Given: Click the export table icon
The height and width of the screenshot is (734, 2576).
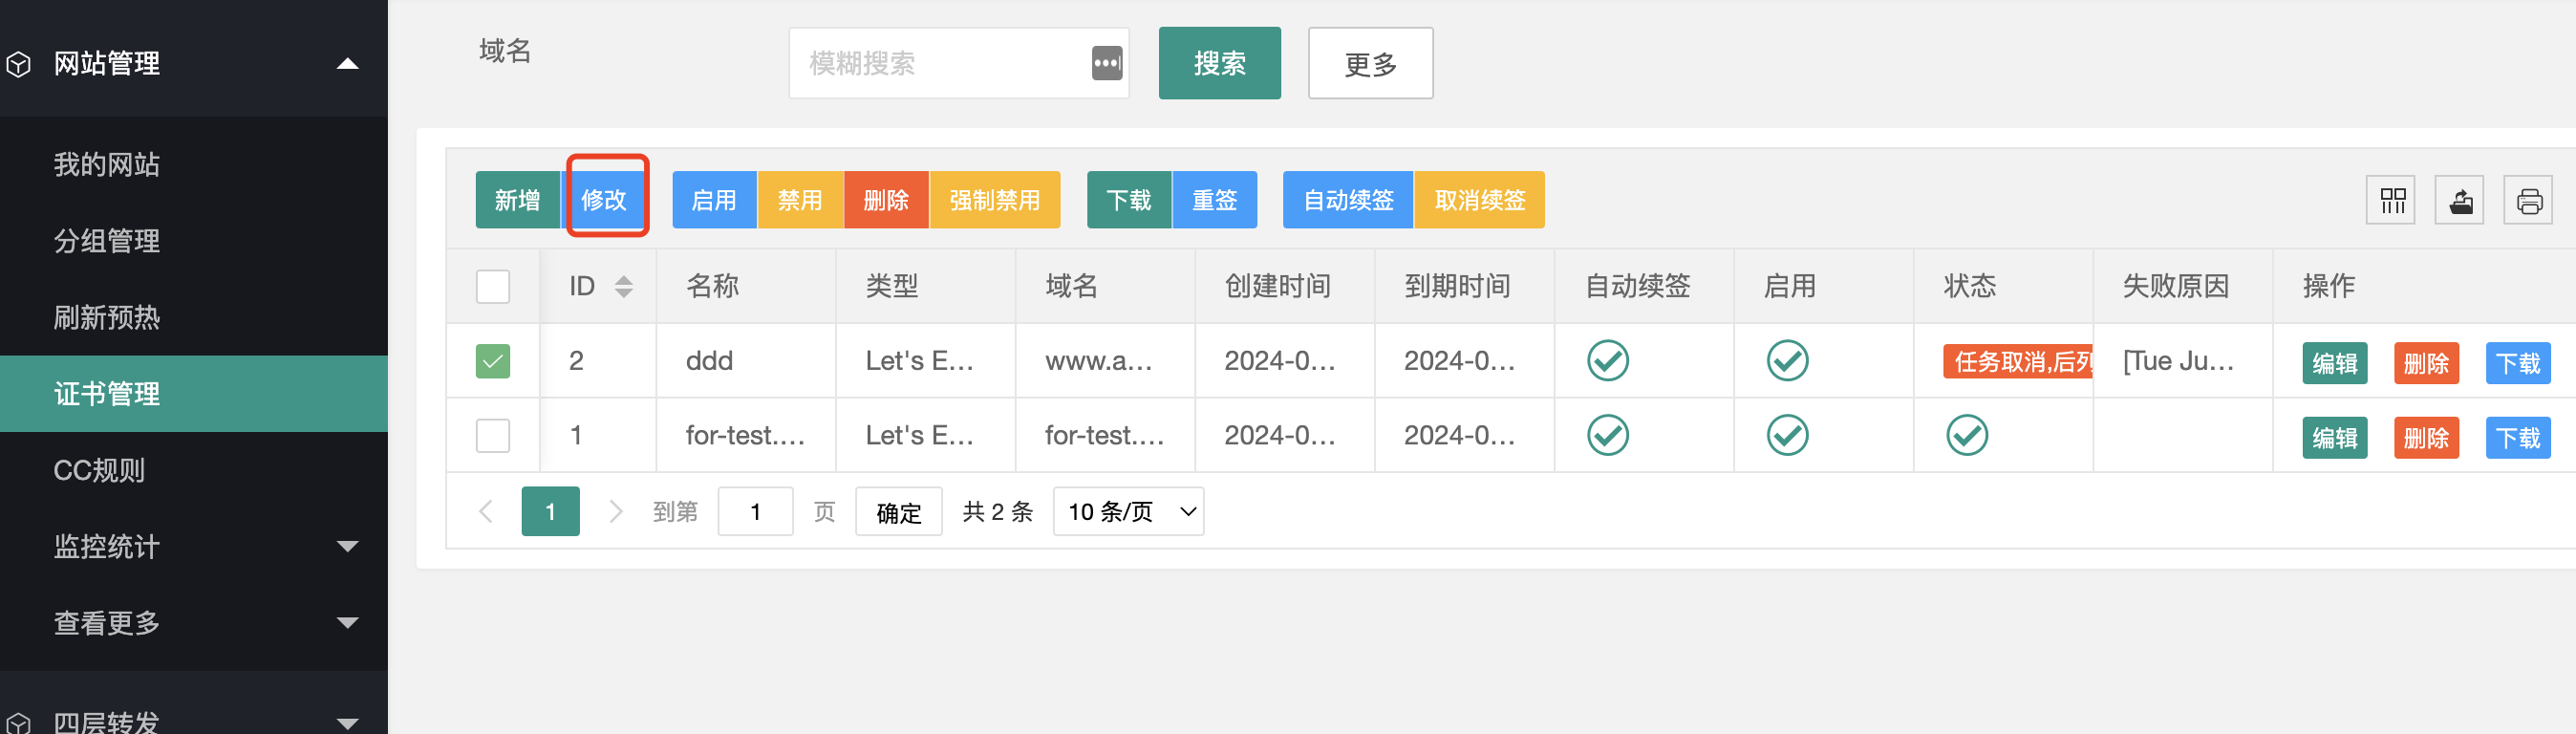Looking at the screenshot, I should point(2460,201).
